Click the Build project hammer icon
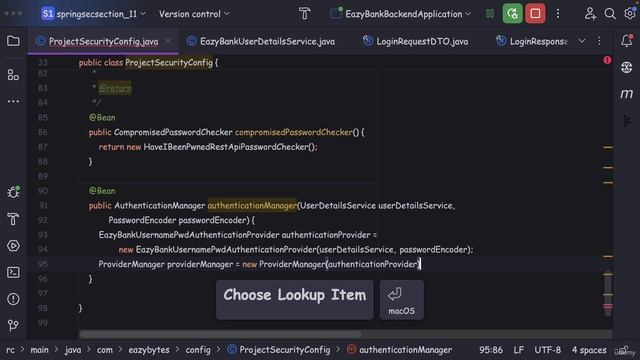This screenshot has height=360, width=640. tap(304, 14)
